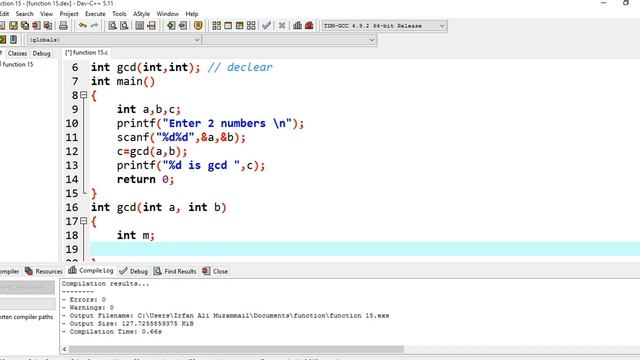Switch to the Resources bottom tab
Screen dimensions: 640x360
(44, 271)
